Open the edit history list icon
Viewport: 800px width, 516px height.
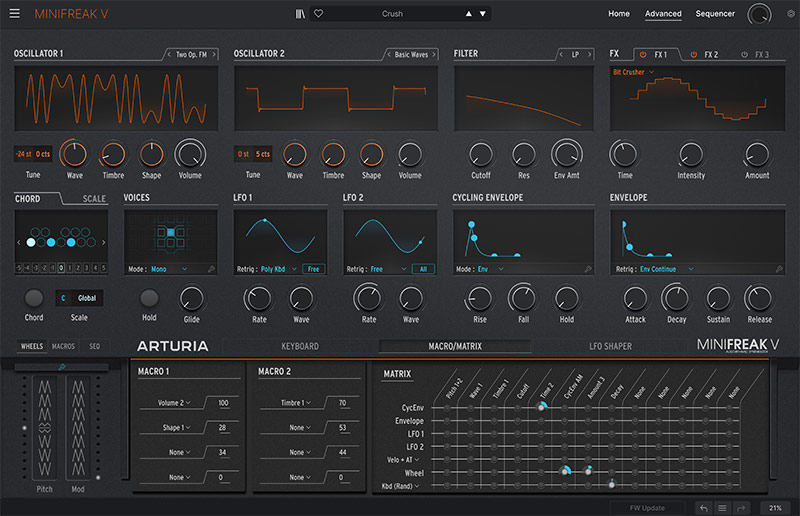click(x=723, y=508)
